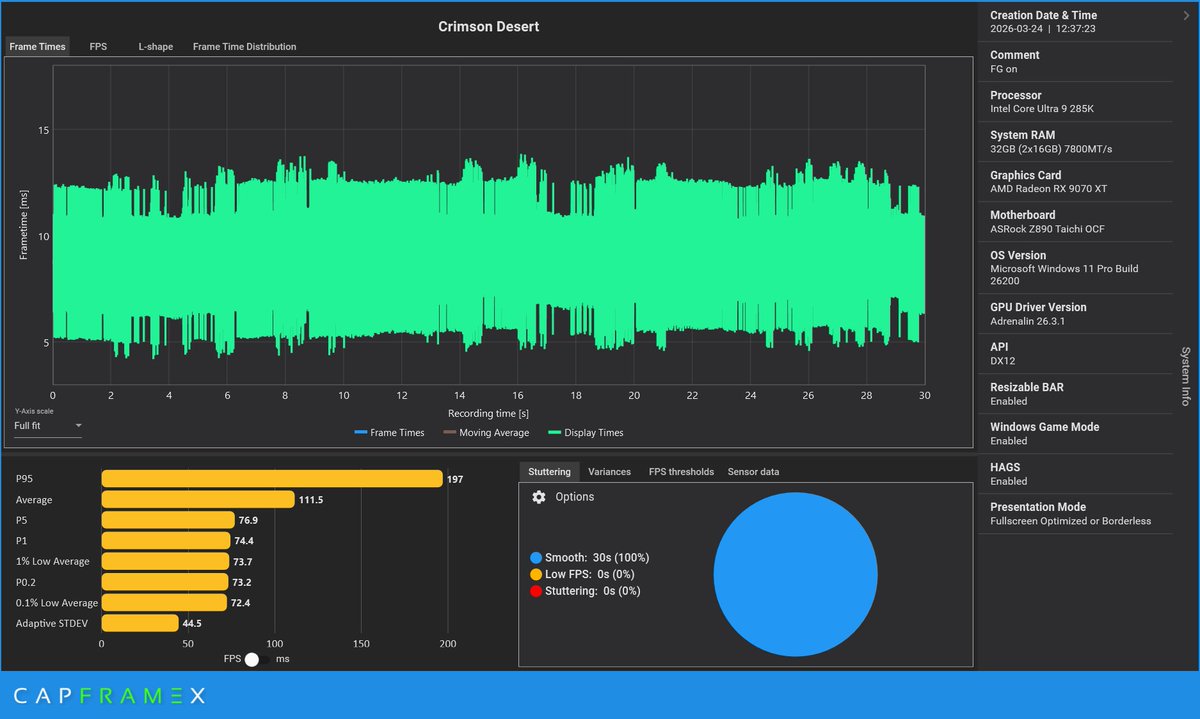Click the Options label in stuttering panel
The width and height of the screenshot is (1200, 719).
(574, 497)
